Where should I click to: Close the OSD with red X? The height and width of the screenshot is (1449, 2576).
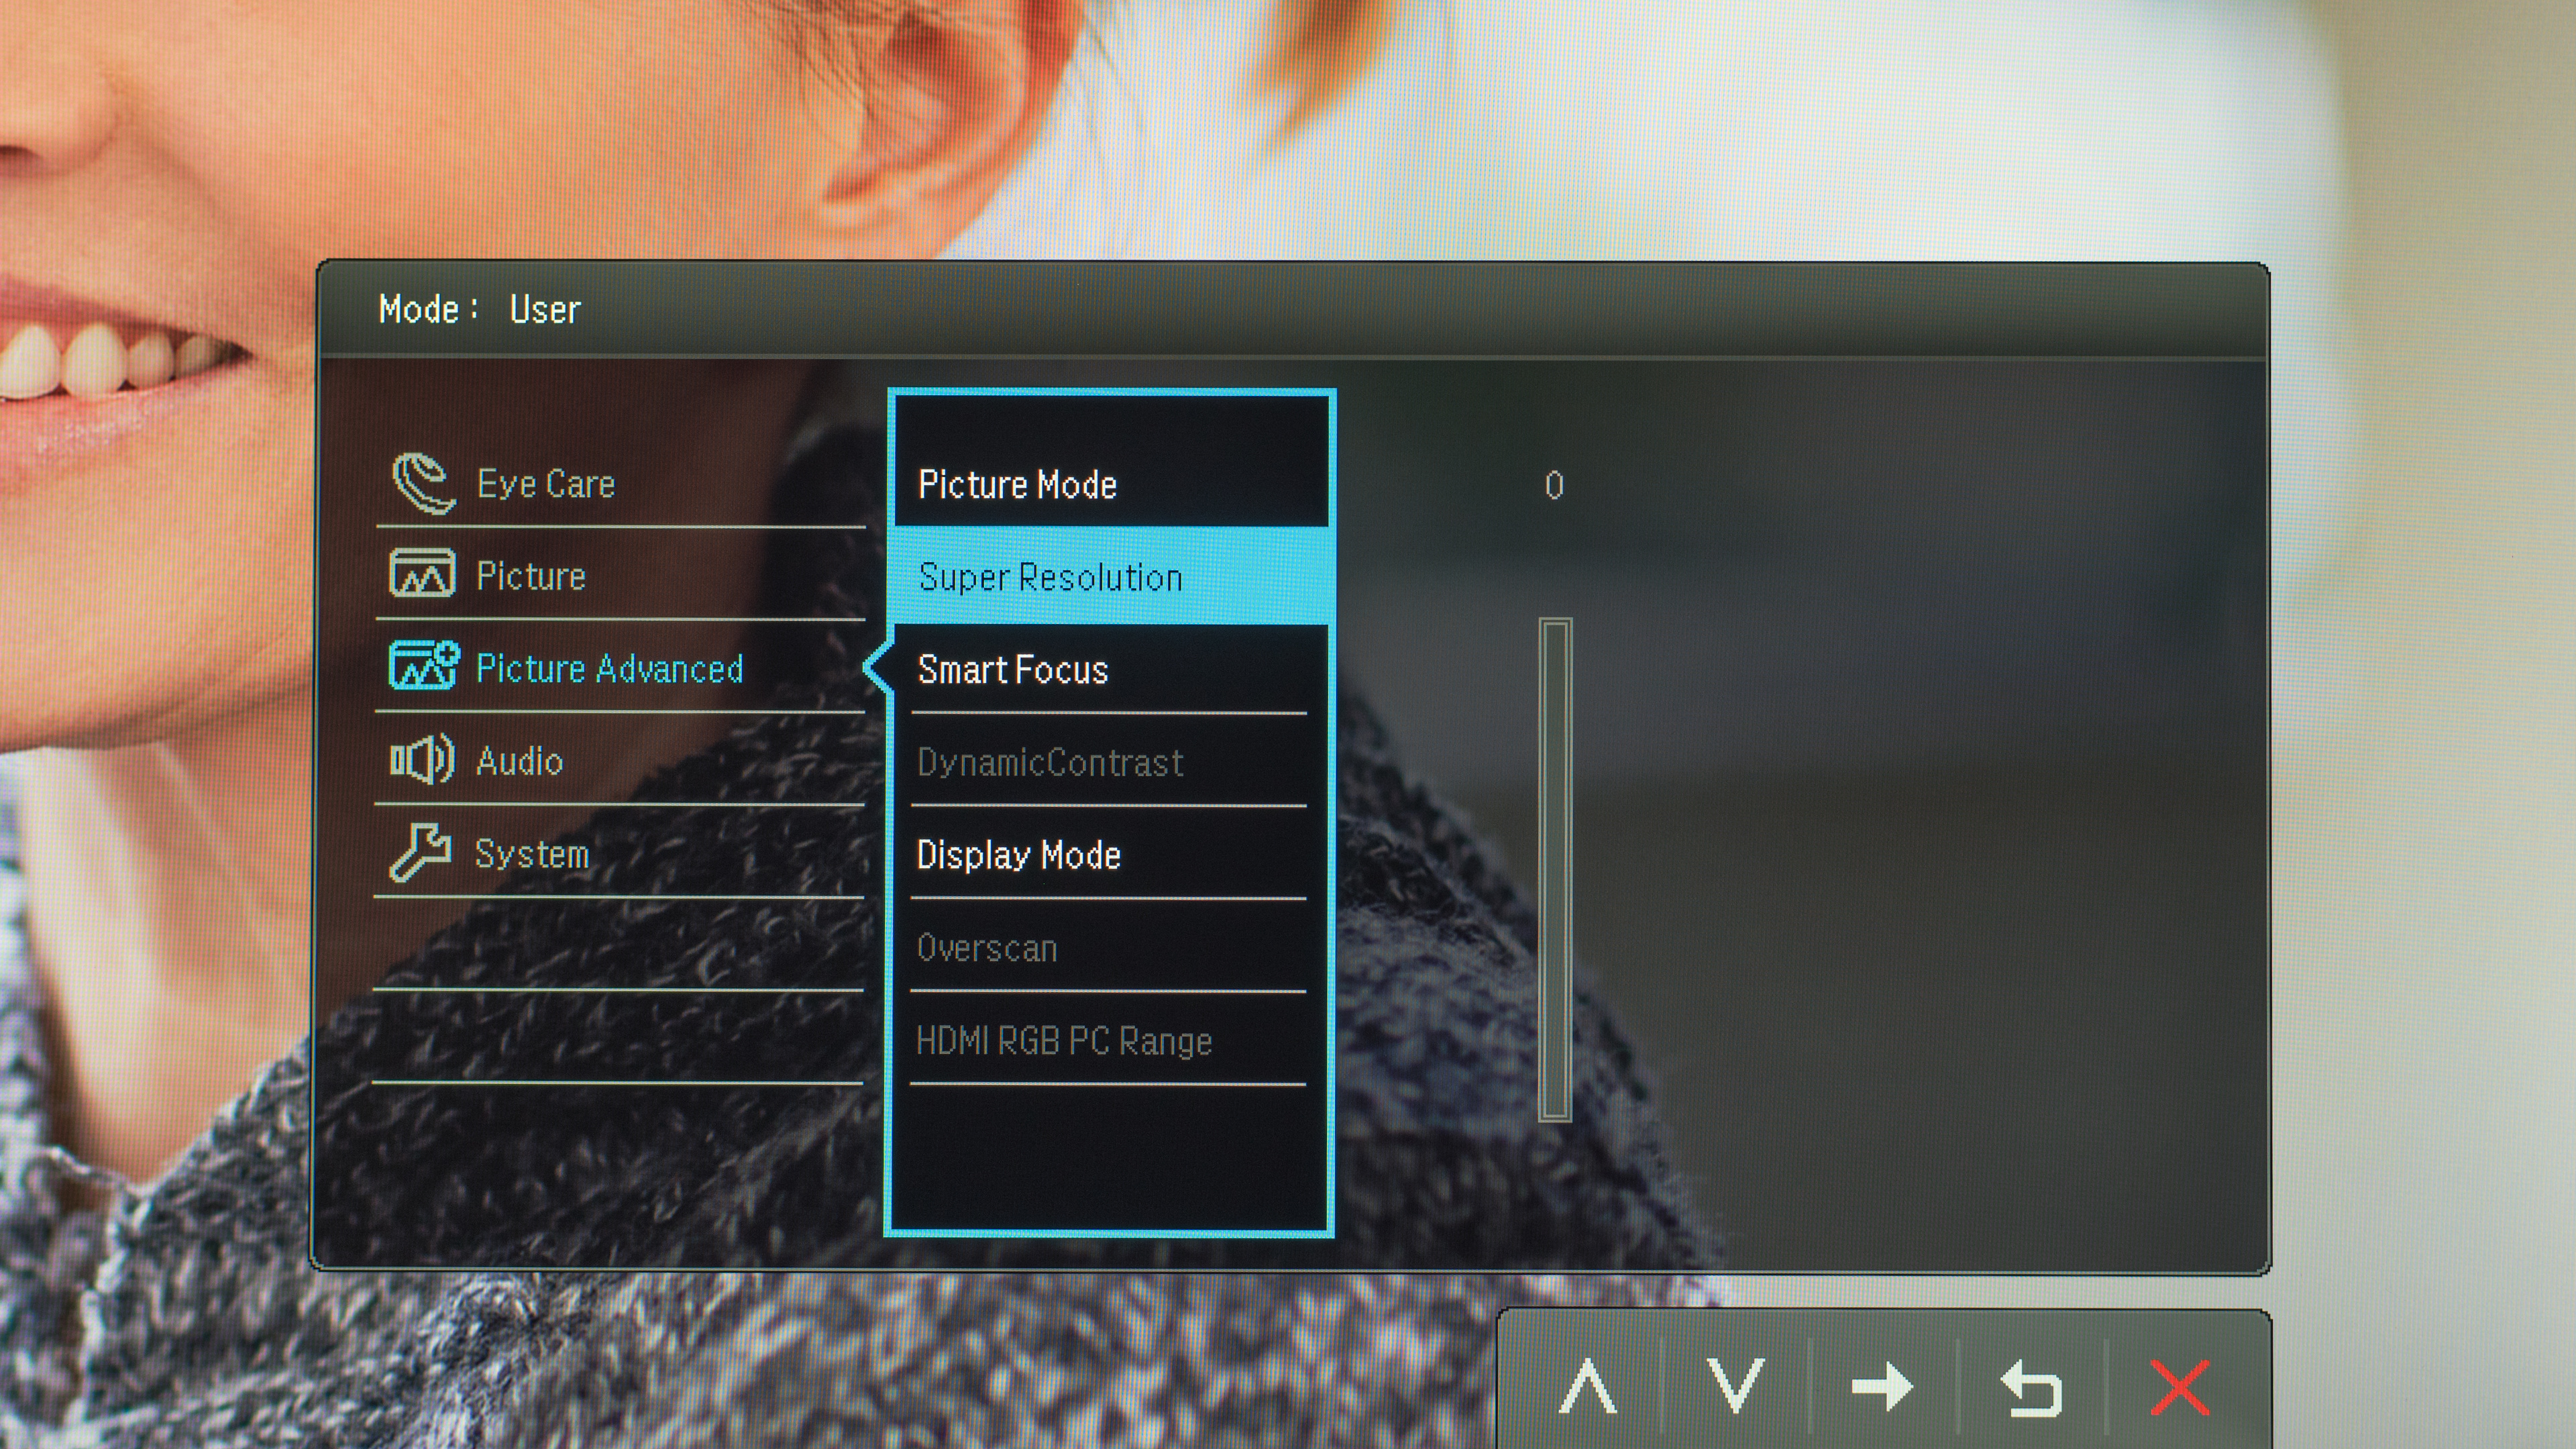pyautogui.click(x=2180, y=1388)
